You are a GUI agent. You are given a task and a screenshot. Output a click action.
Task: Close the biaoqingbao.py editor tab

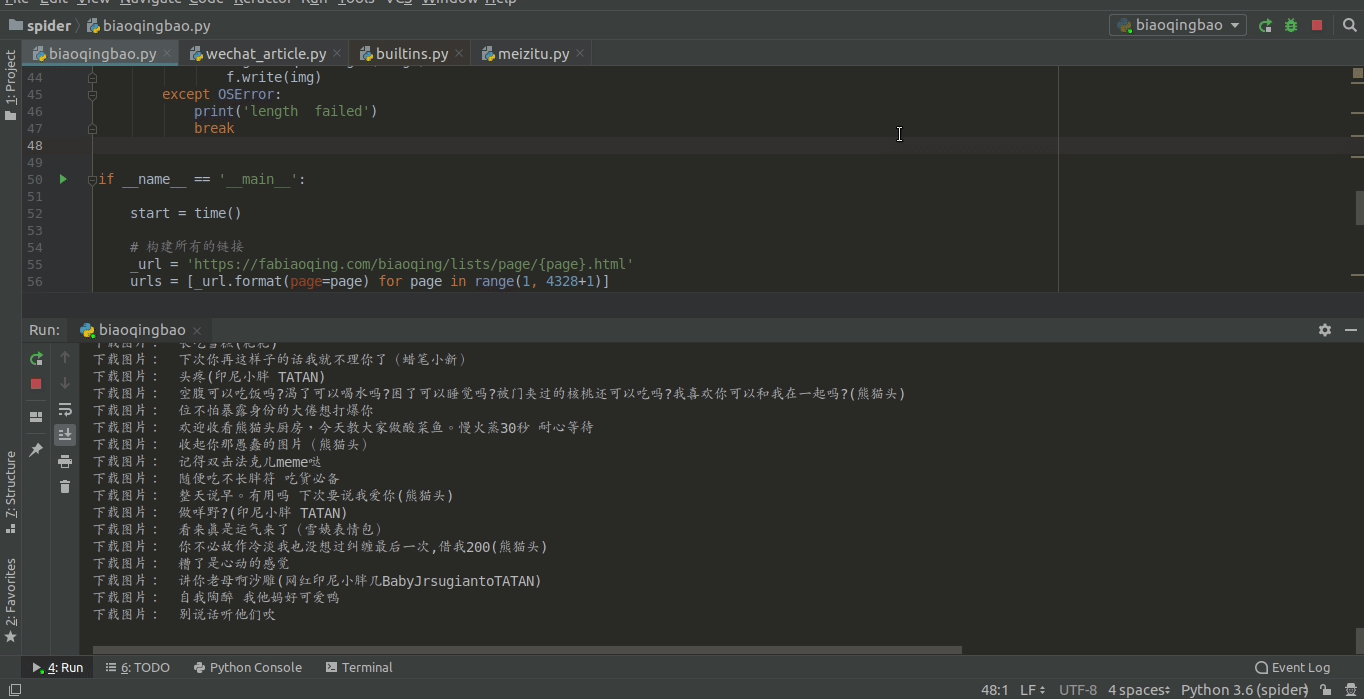coord(168,54)
